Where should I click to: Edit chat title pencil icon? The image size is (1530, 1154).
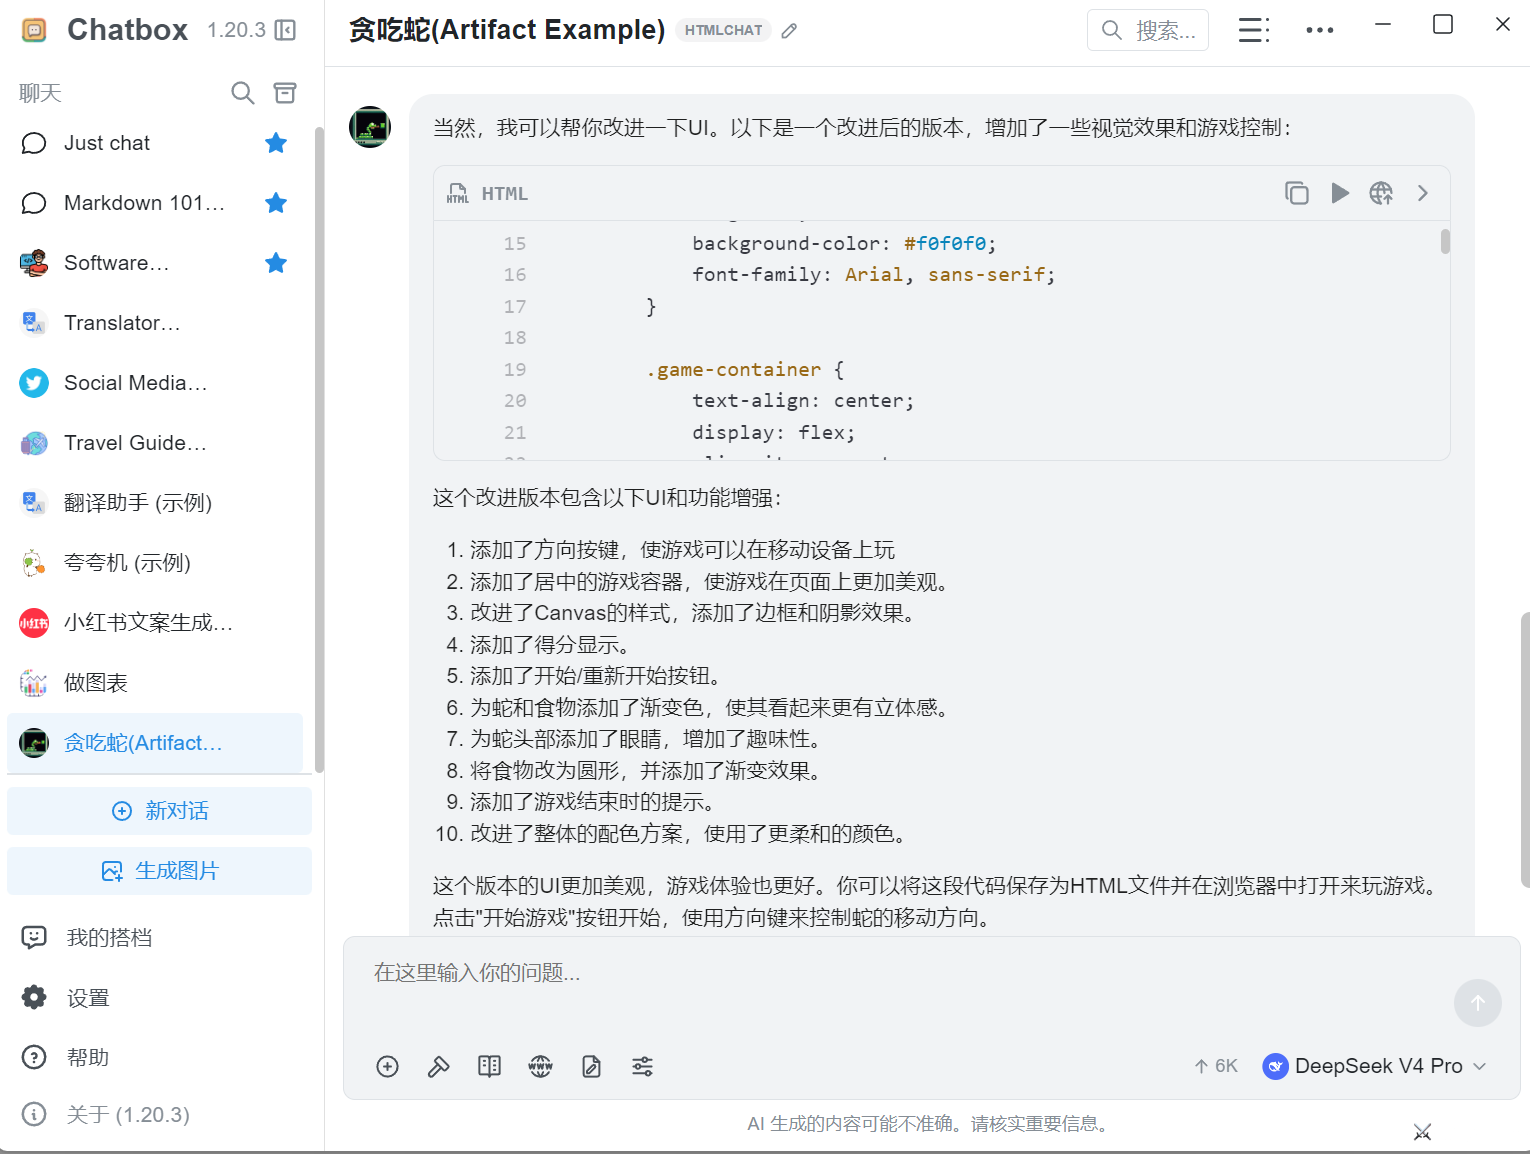click(x=789, y=31)
